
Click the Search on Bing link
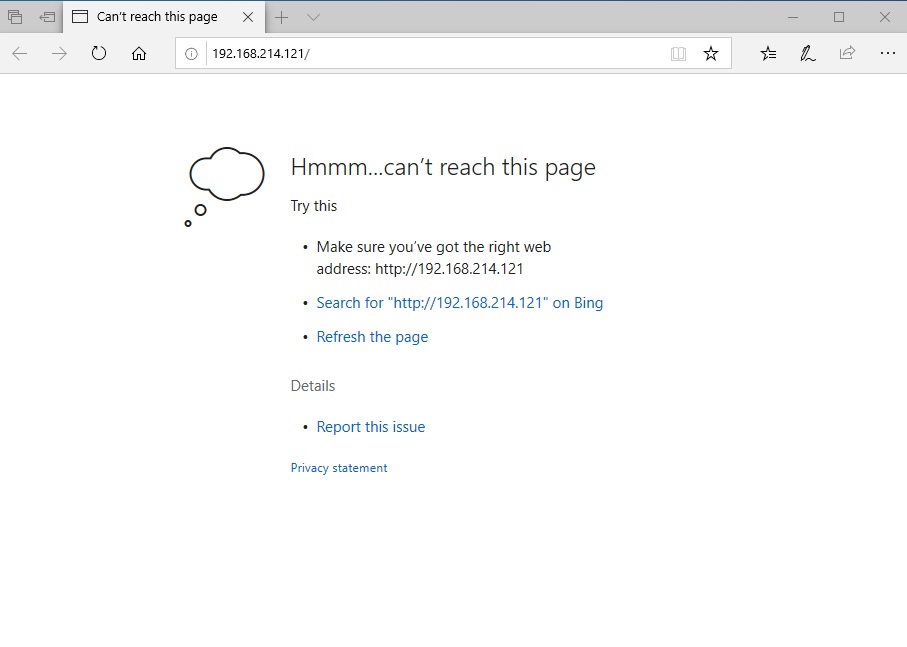pyautogui.click(x=459, y=302)
